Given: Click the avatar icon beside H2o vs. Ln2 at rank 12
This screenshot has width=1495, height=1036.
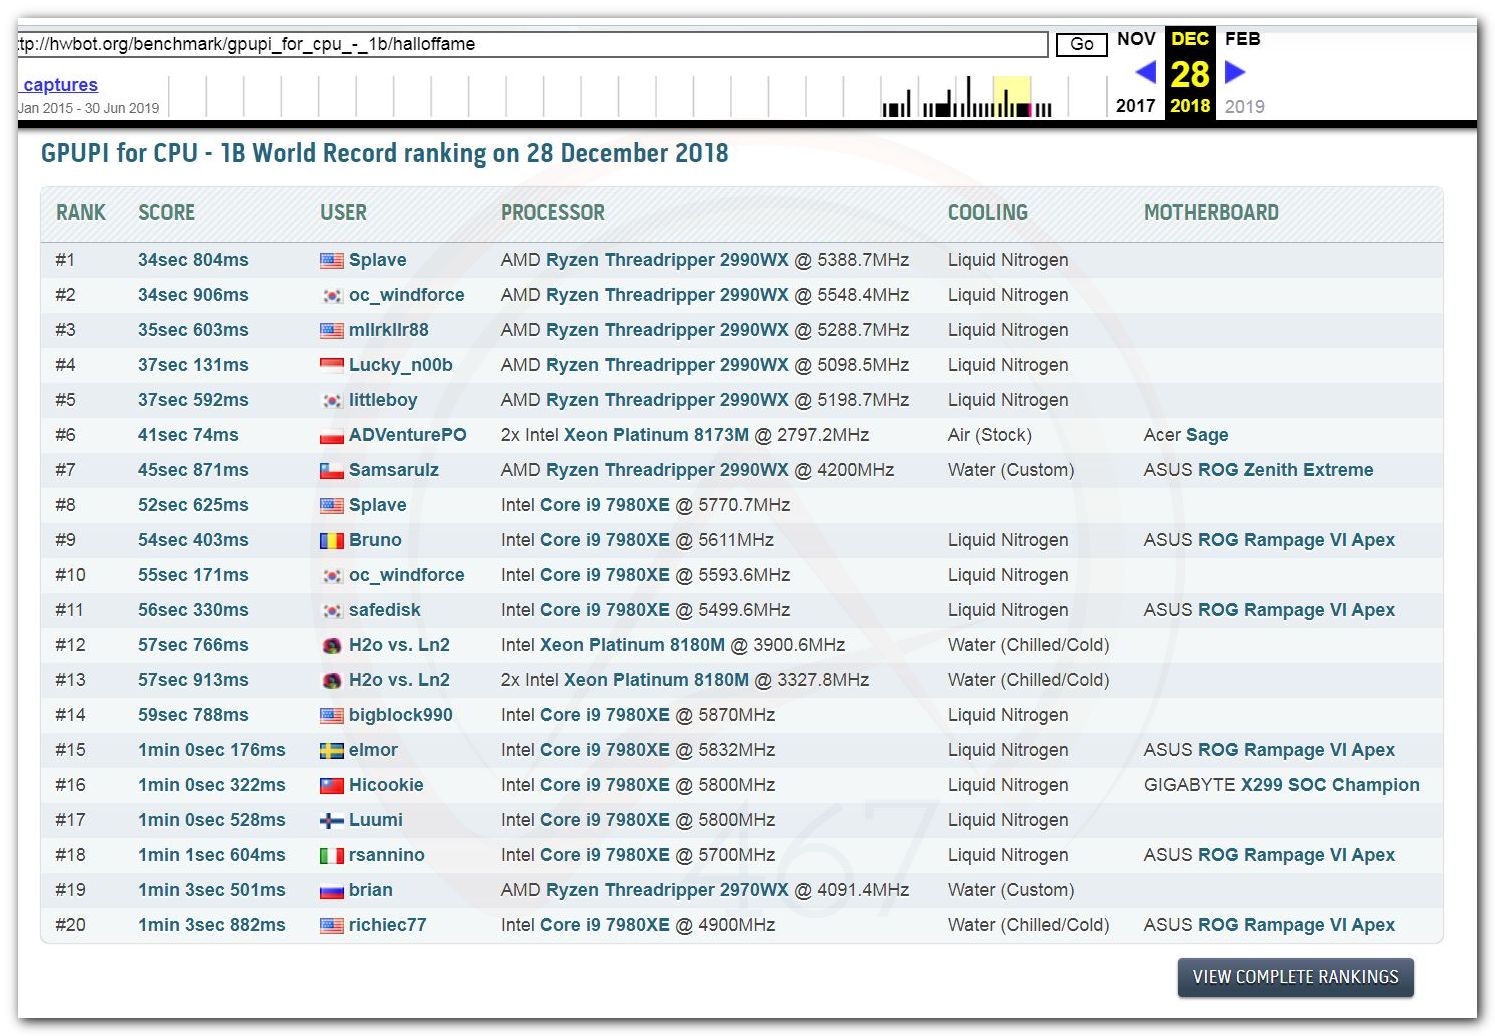Looking at the screenshot, I should coord(331,645).
